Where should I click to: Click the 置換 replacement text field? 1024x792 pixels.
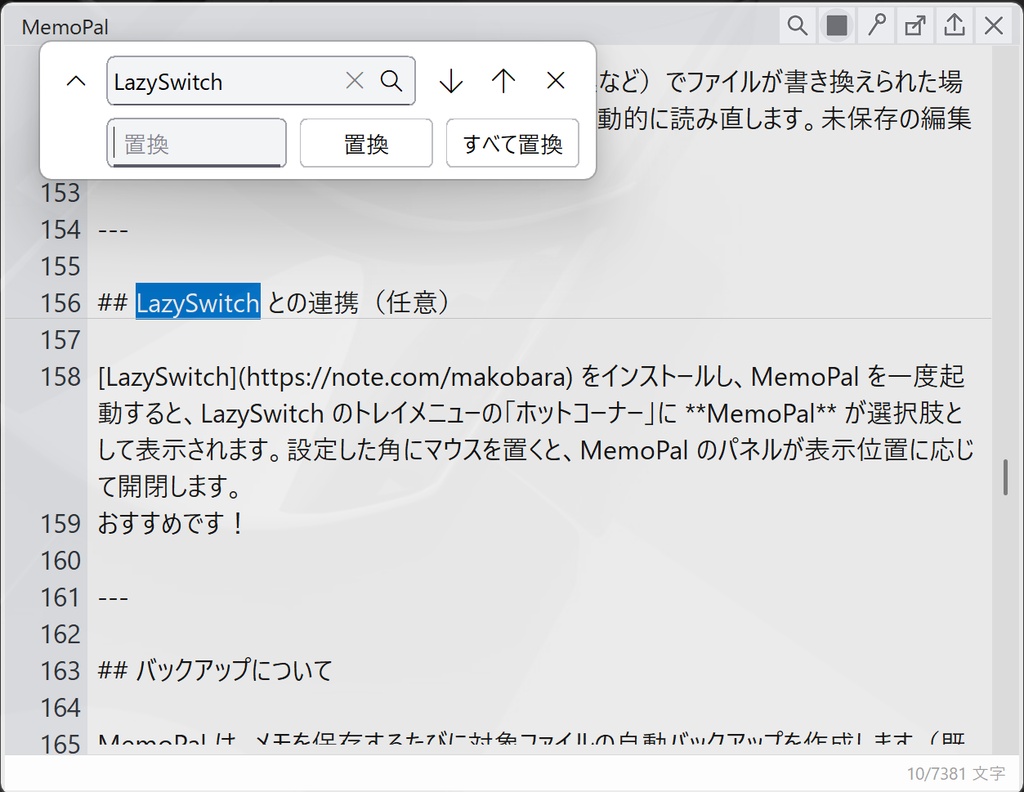[x=197, y=143]
